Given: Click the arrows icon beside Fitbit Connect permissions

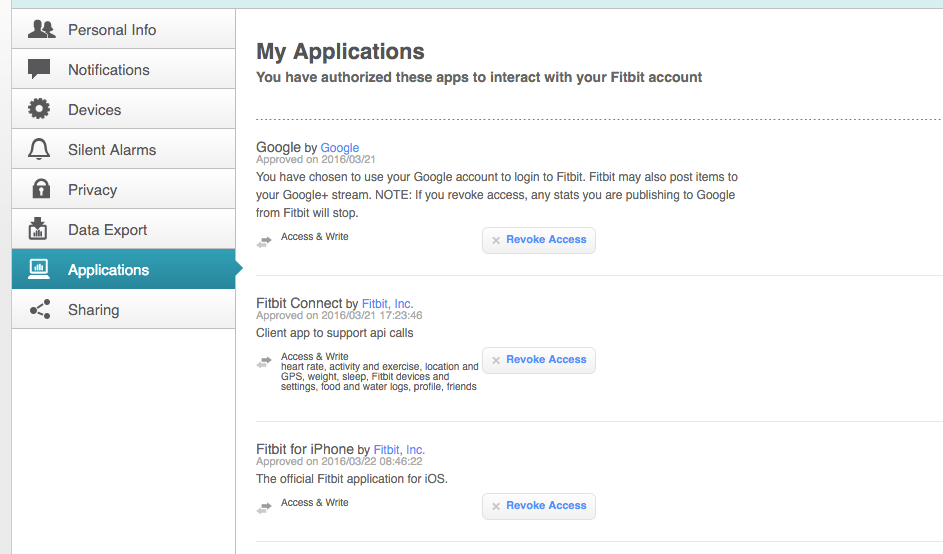Looking at the screenshot, I should pyautogui.click(x=264, y=362).
